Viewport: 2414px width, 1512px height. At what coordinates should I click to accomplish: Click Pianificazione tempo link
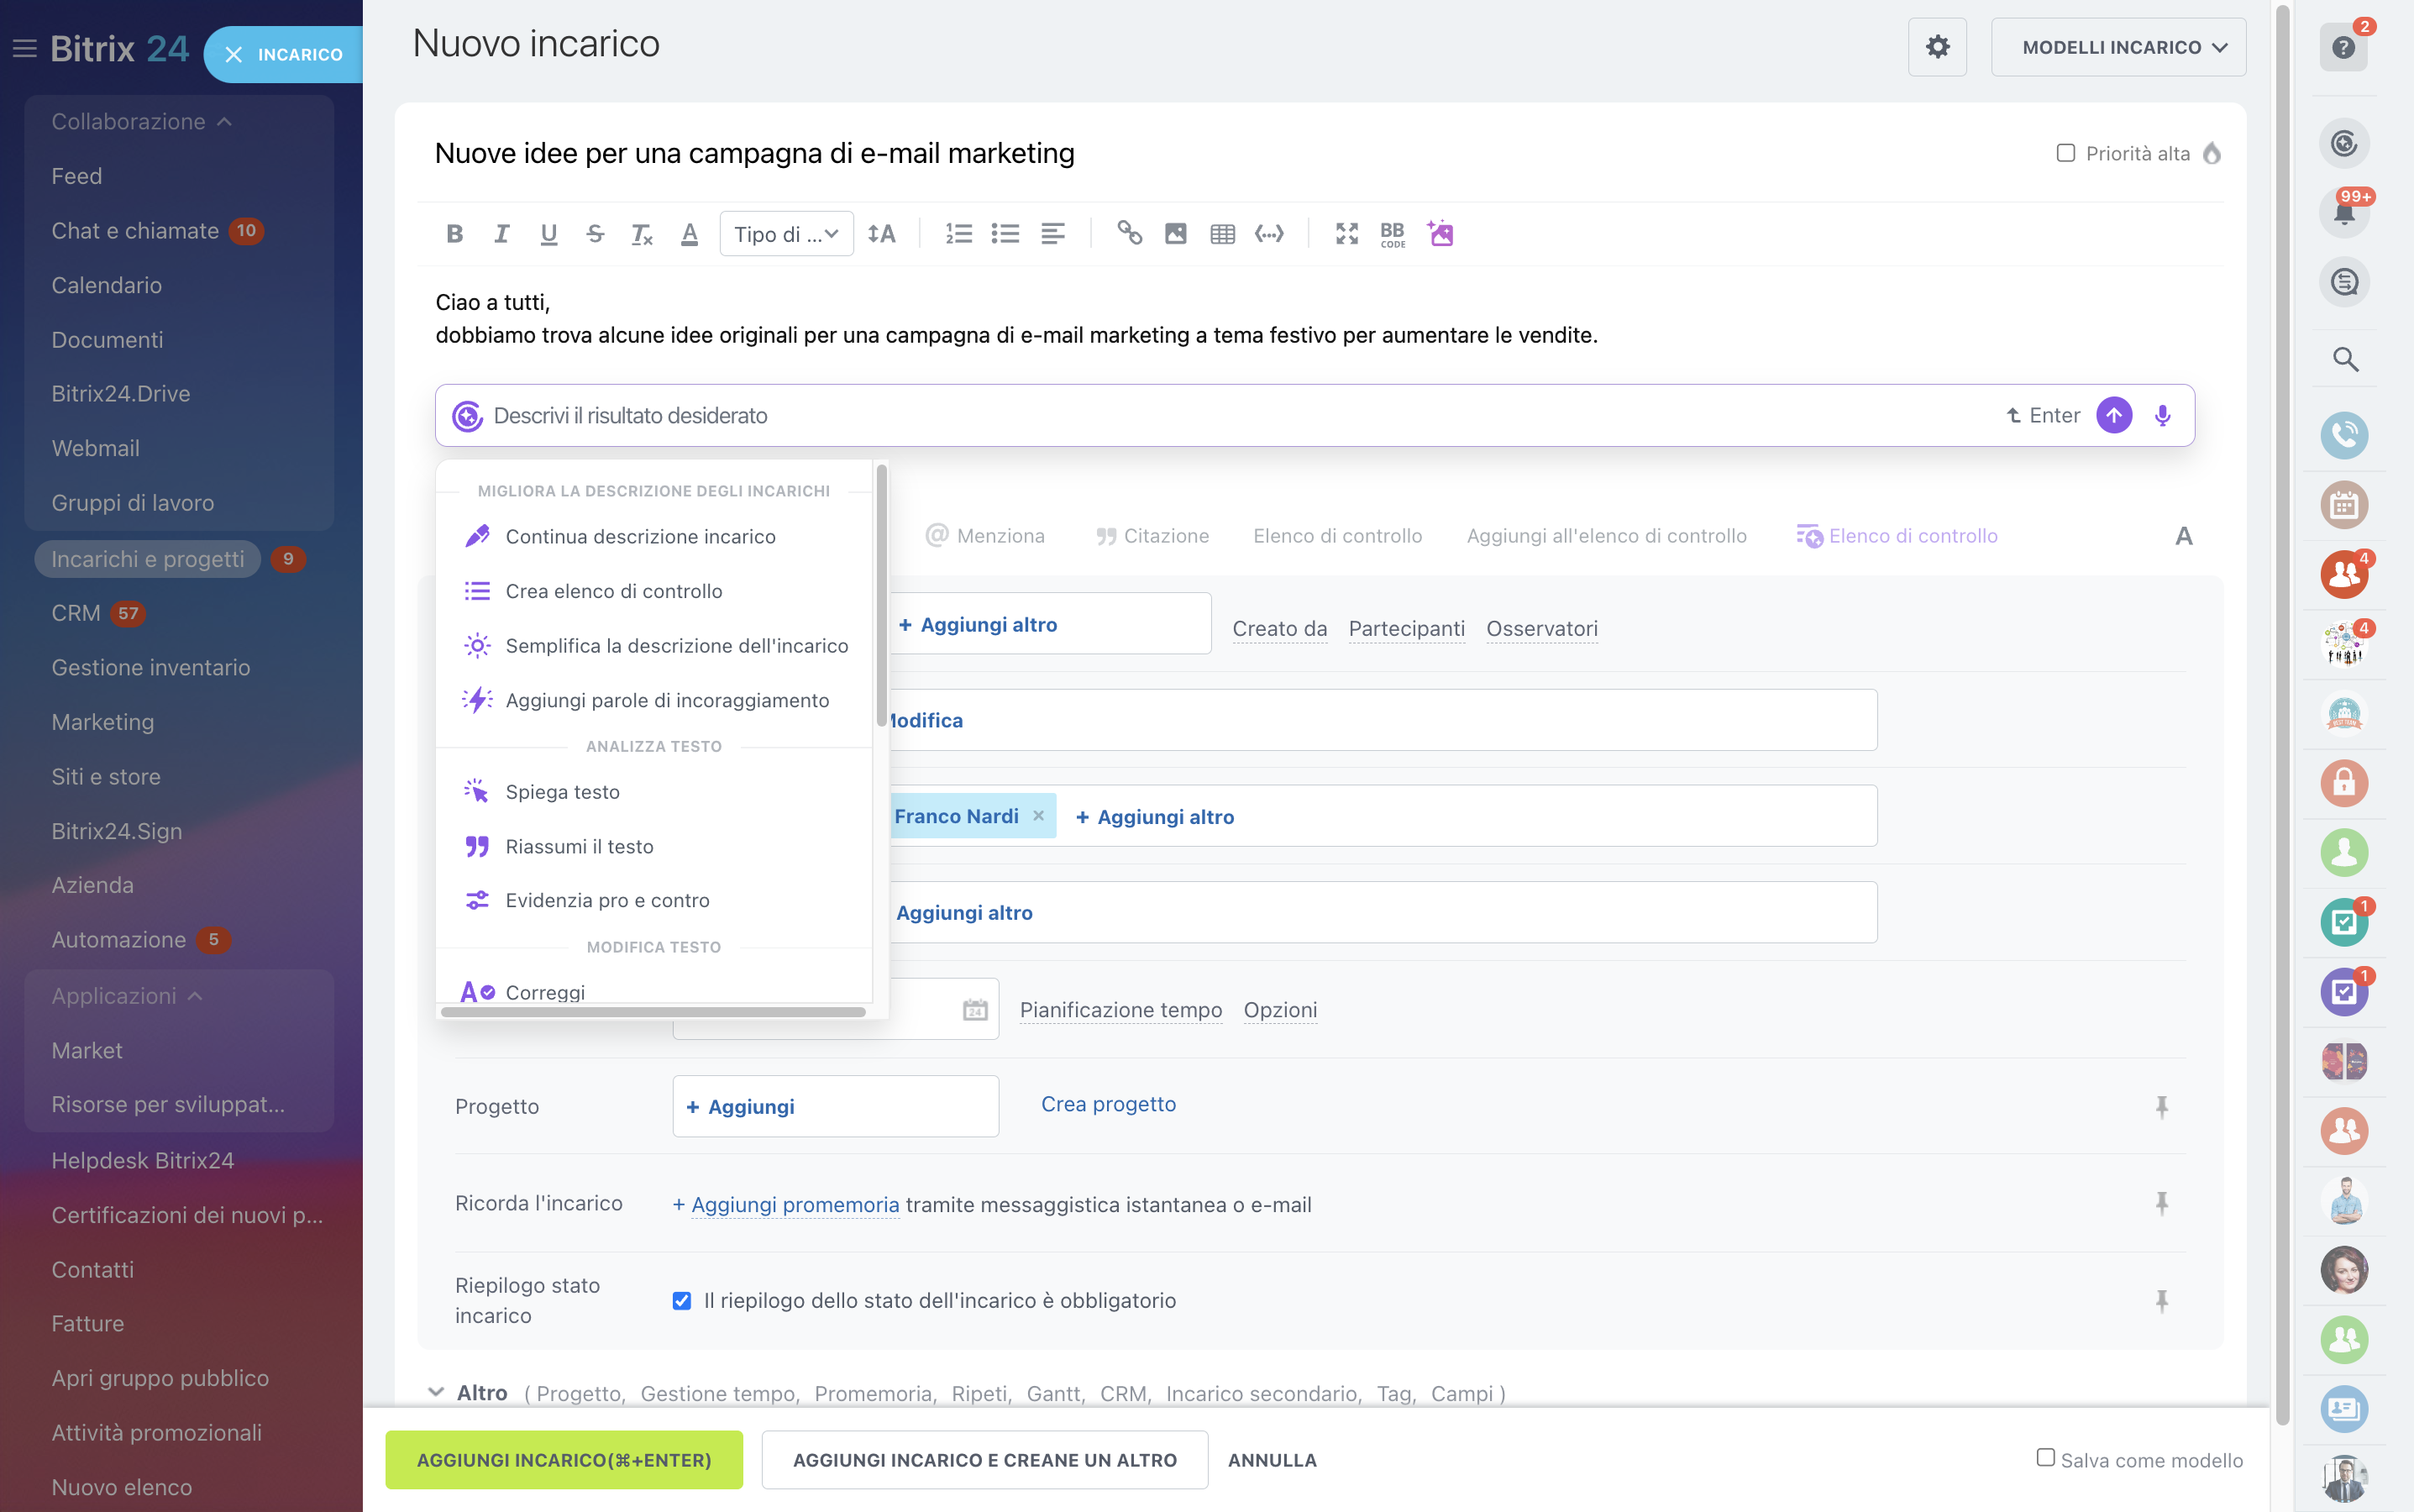tap(1120, 1010)
